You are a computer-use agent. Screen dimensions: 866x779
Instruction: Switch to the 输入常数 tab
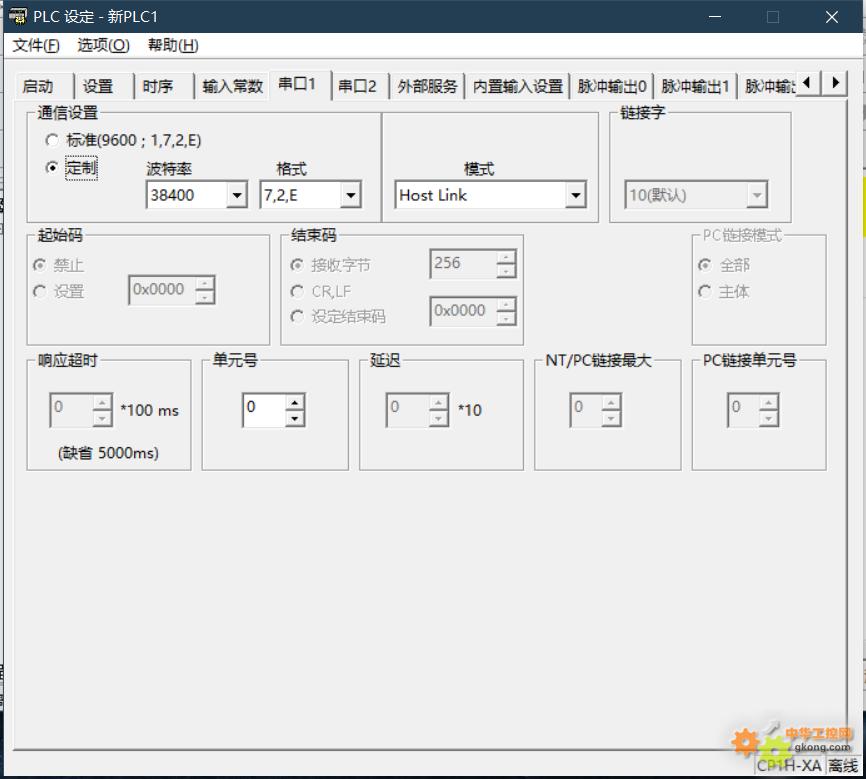[x=232, y=87]
